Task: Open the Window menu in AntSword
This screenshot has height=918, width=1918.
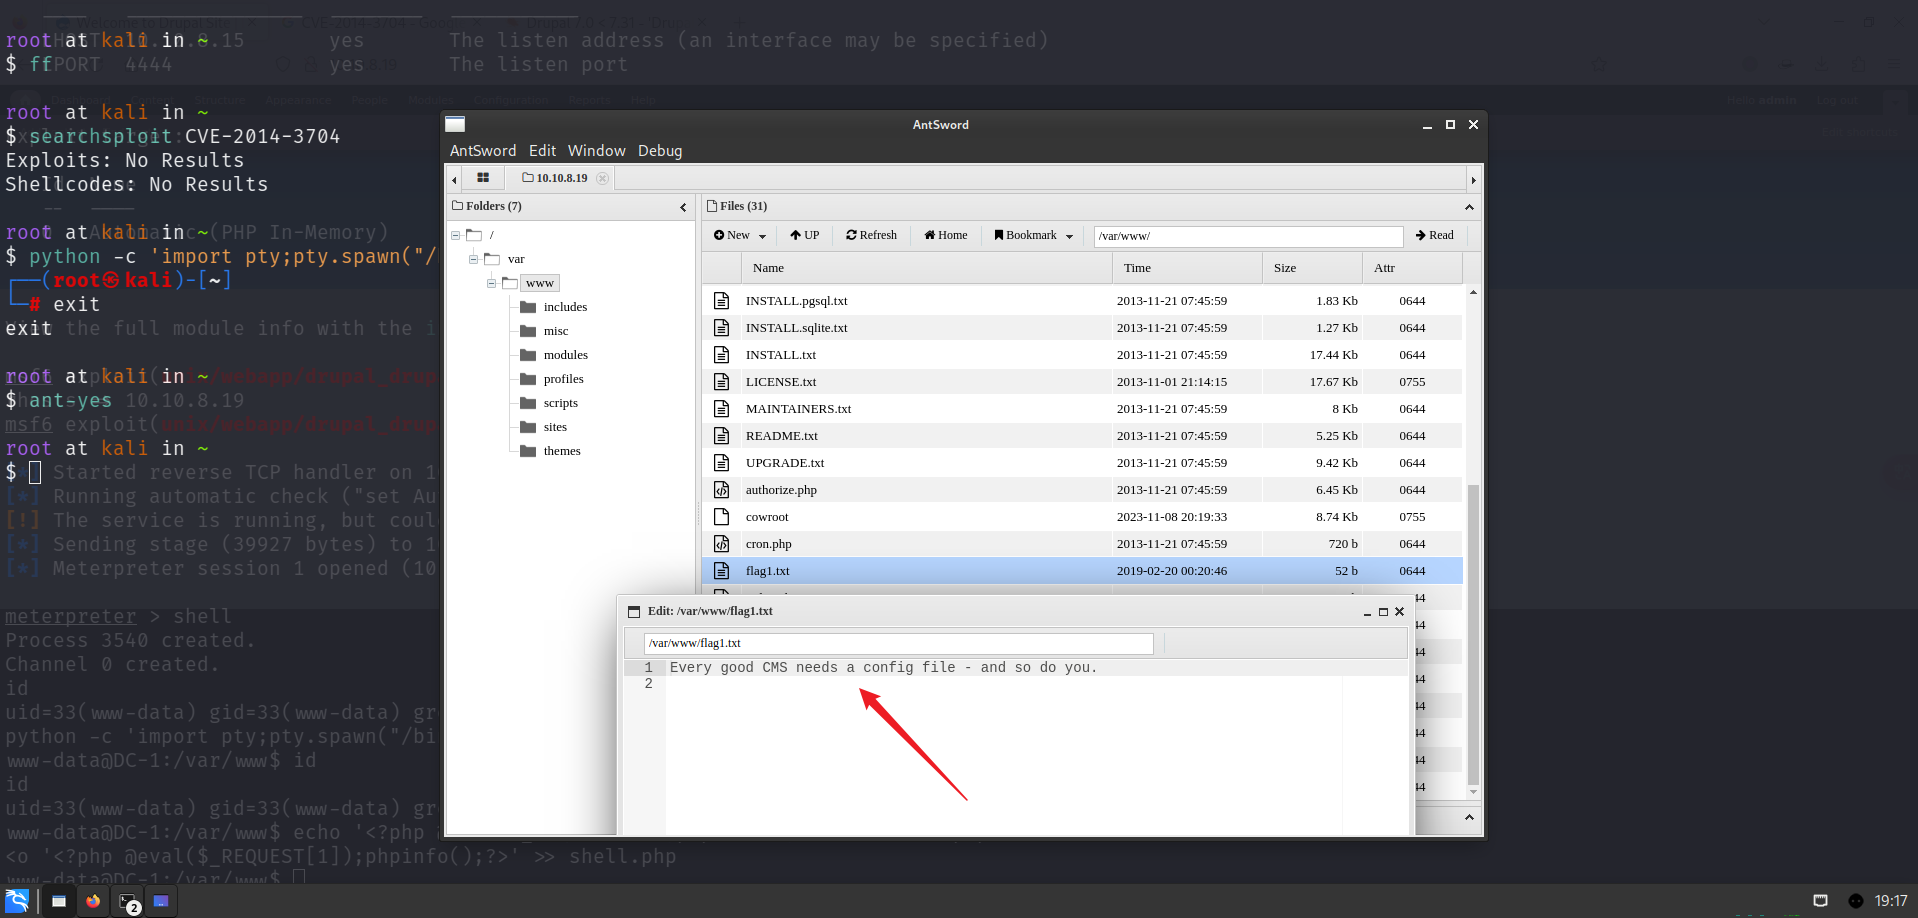Action: 596,151
